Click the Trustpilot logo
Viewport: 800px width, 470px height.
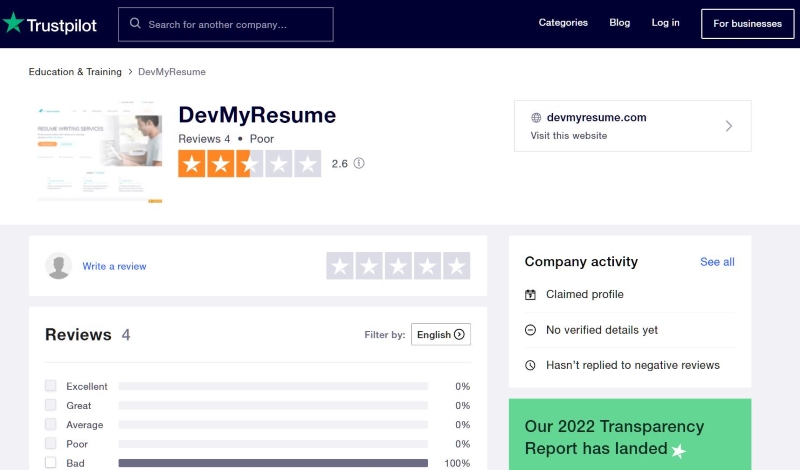point(49,24)
